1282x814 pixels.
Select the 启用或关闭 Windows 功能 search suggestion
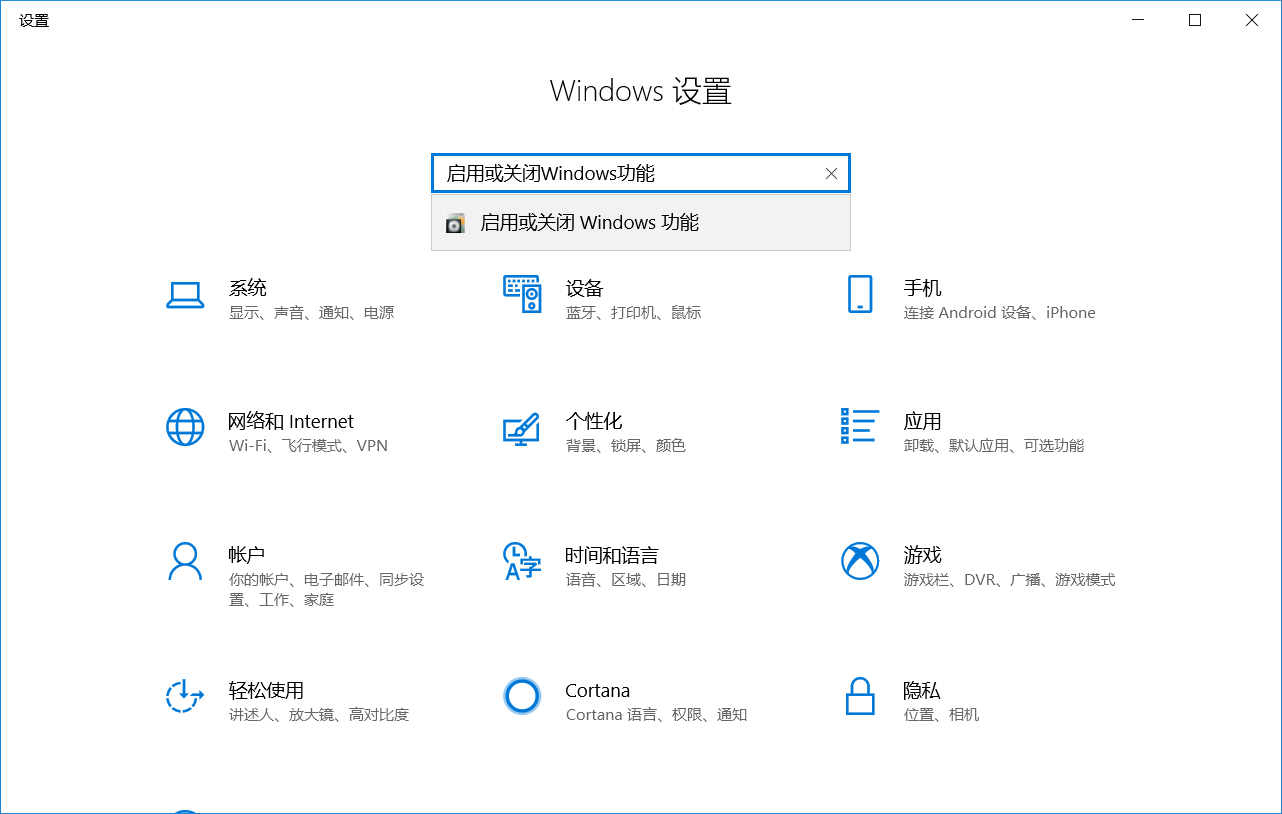[x=641, y=222]
